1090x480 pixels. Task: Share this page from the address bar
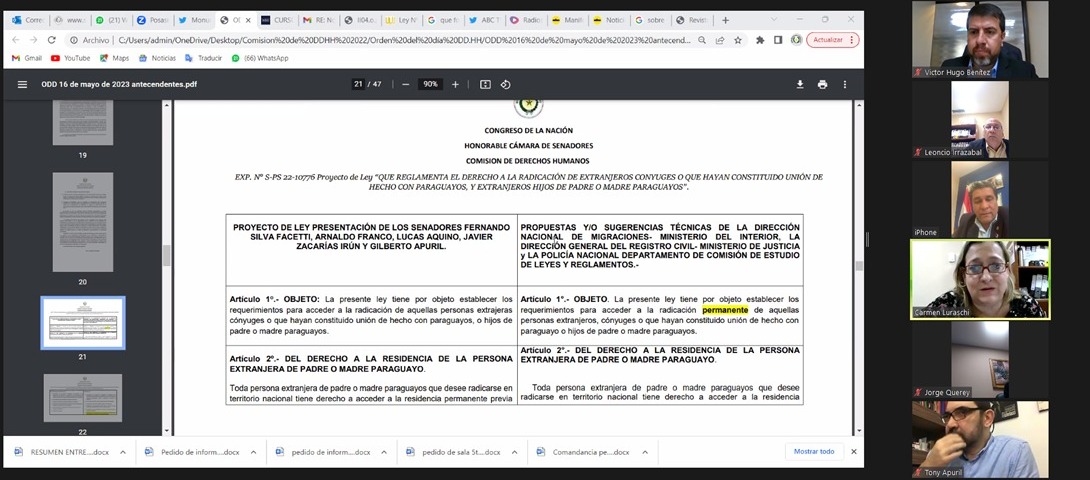pyautogui.click(x=720, y=40)
